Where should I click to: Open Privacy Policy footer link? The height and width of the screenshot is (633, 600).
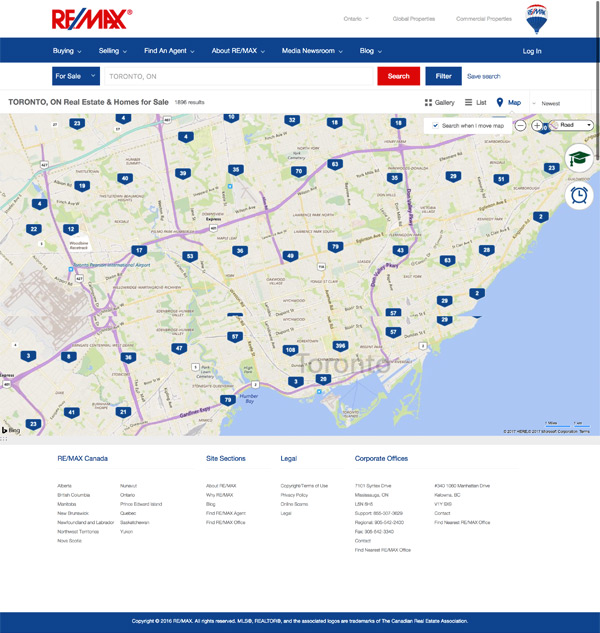(x=294, y=495)
